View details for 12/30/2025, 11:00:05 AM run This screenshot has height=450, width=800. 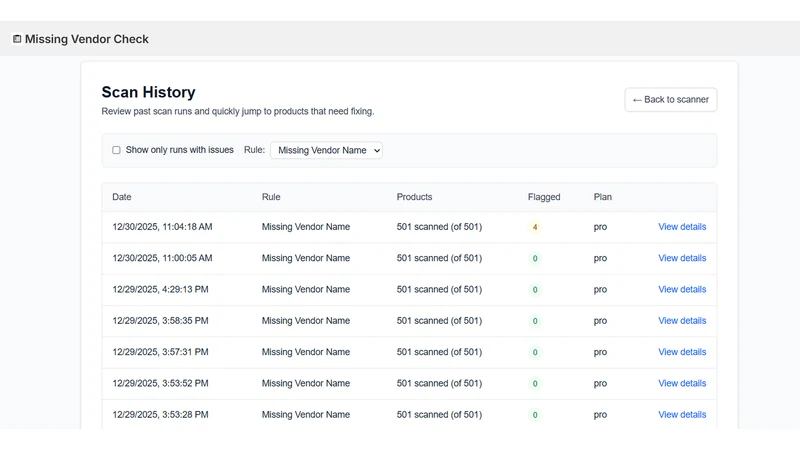click(682, 258)
